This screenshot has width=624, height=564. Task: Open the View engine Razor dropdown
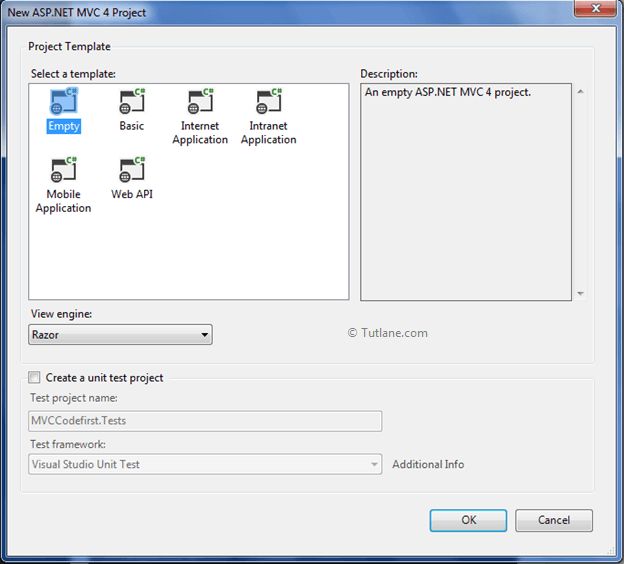[120, 334]
